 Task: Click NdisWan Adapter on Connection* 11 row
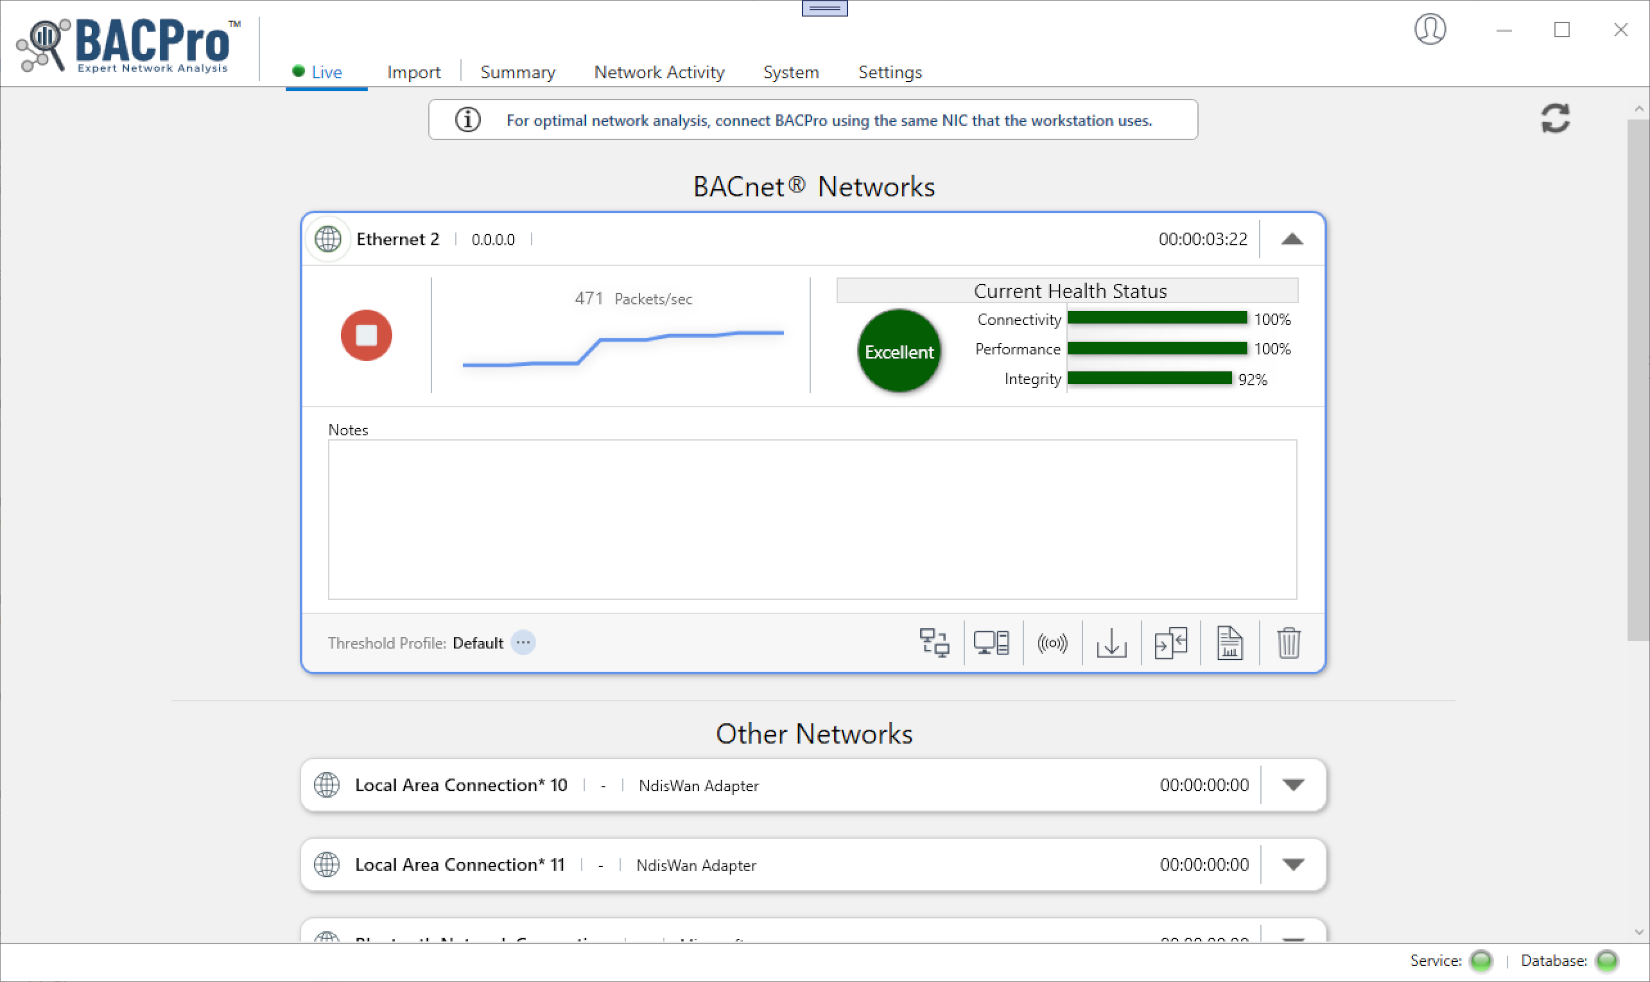[x=696, y=865]
